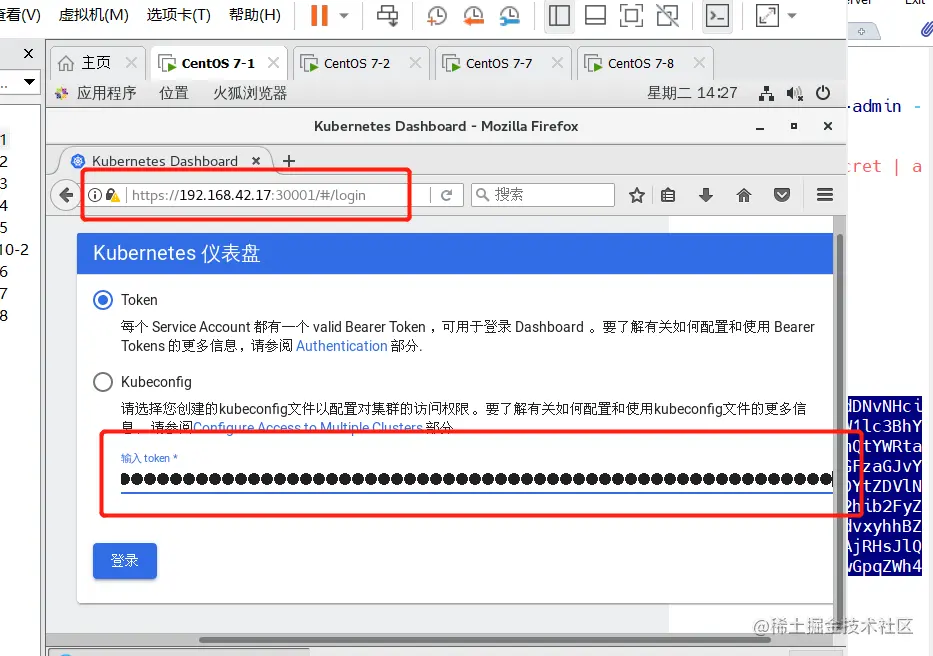Viewport: 933px width, 656px height.
Task: Click the horizontal scrollbar at window bottom
Action: tap(485, 640)
